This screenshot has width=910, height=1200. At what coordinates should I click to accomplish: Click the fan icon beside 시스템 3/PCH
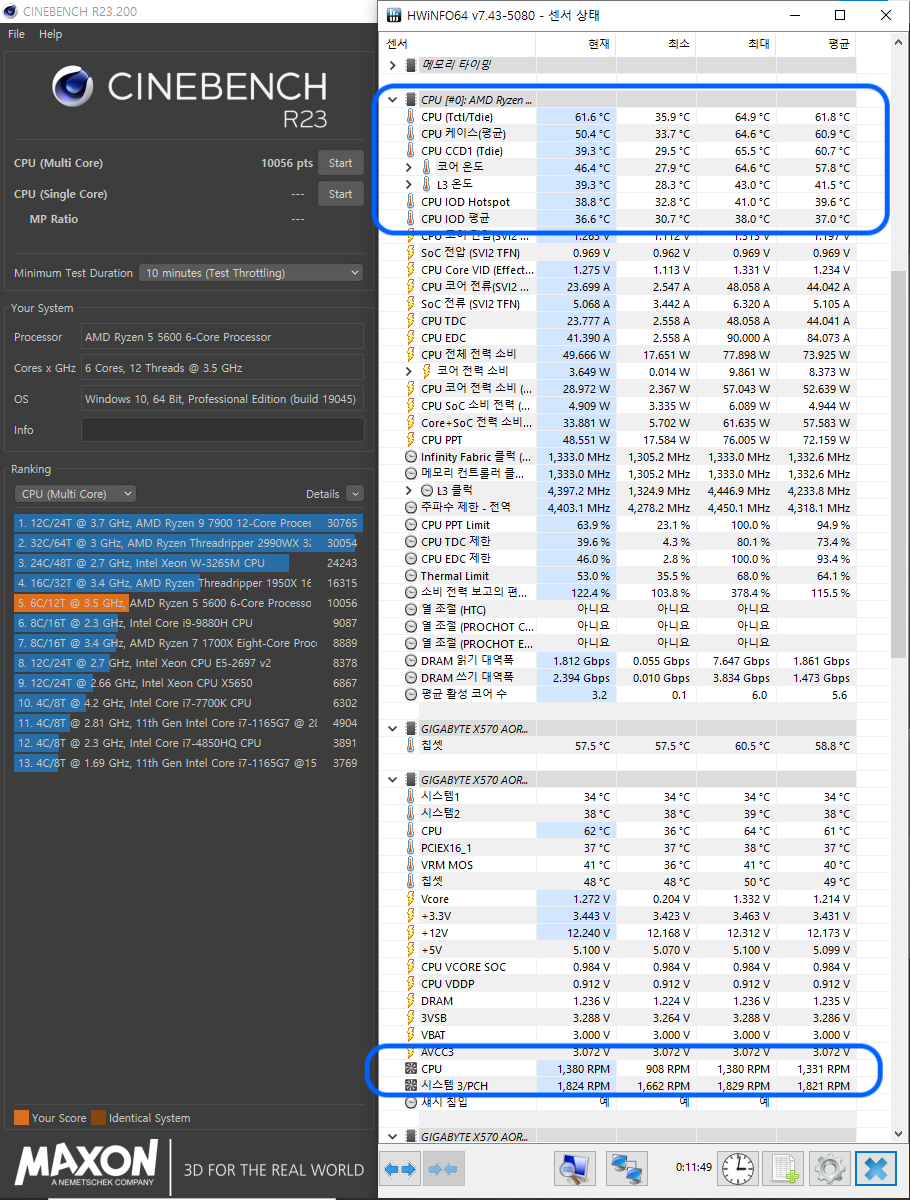tap(411, 1085)
